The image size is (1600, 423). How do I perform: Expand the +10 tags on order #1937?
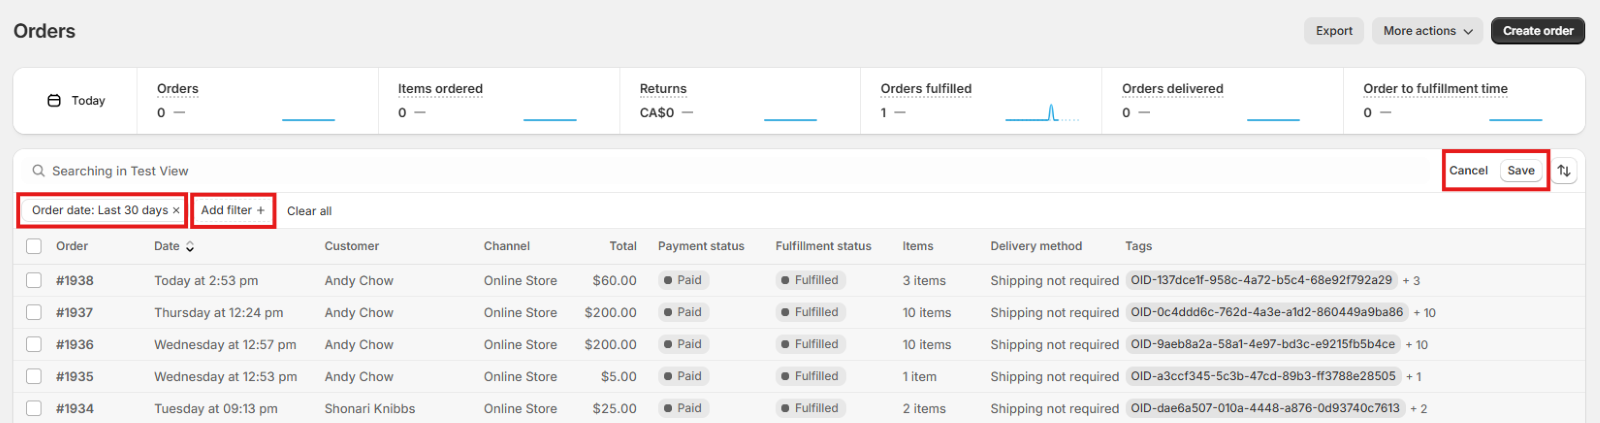[x=1424, y=313]
